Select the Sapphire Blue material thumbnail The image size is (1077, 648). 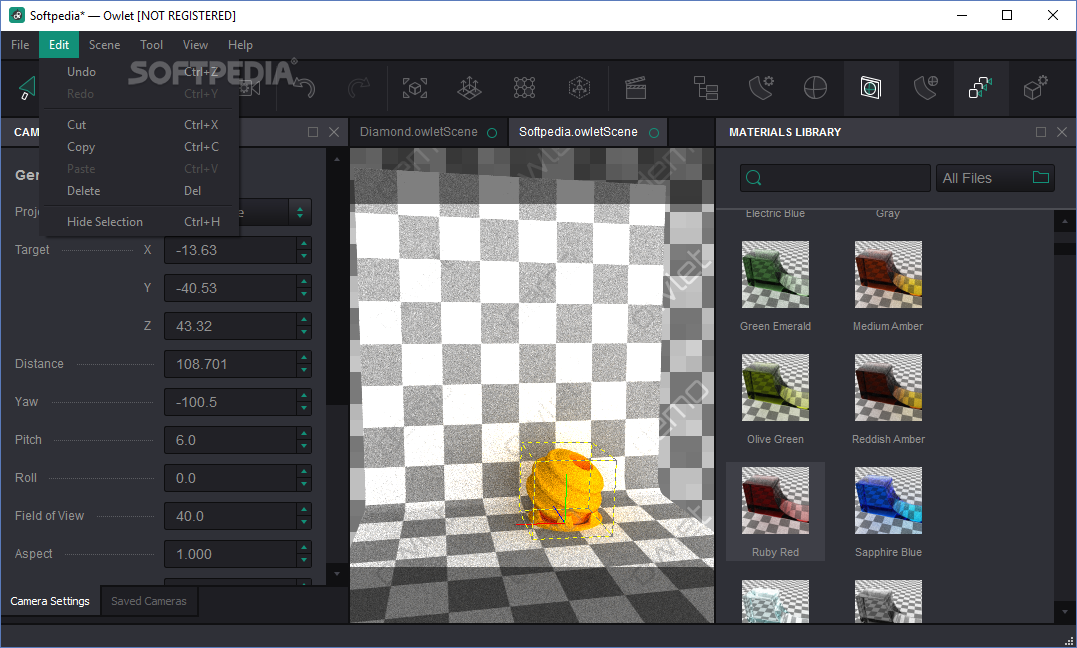pyautogui.click(x=888, y=500)
